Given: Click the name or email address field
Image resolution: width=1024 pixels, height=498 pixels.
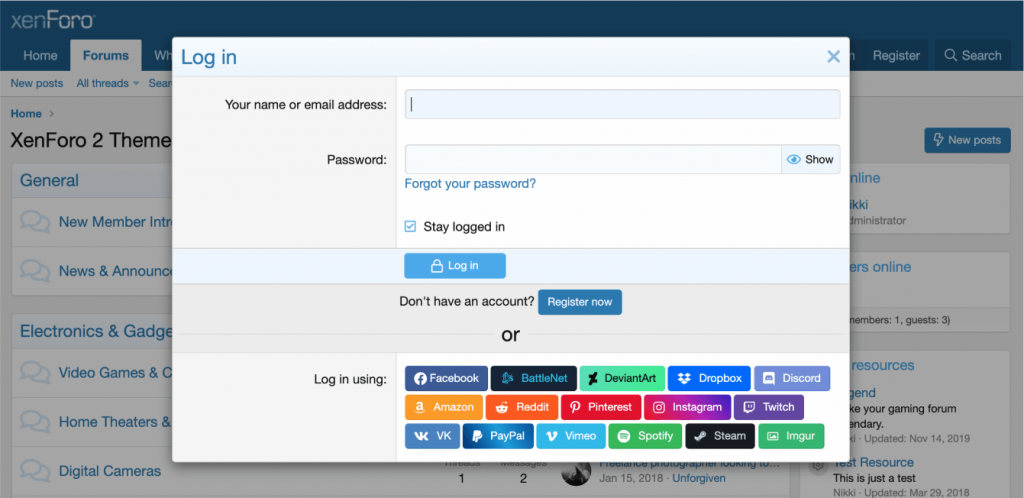Looking at the screenshot, I should (622, 104).
